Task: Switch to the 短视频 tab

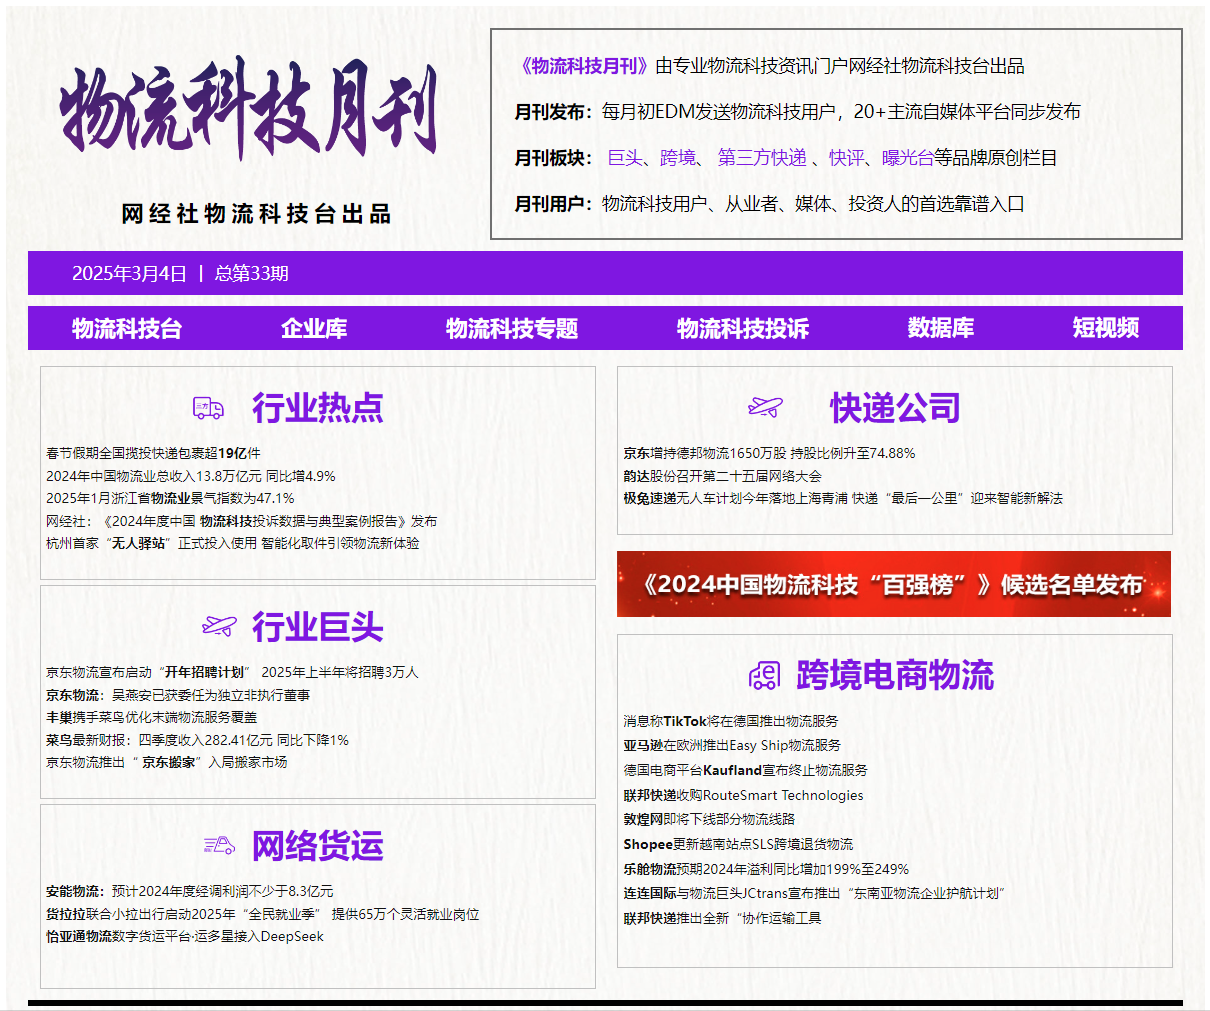Action: pos(1106,328)
